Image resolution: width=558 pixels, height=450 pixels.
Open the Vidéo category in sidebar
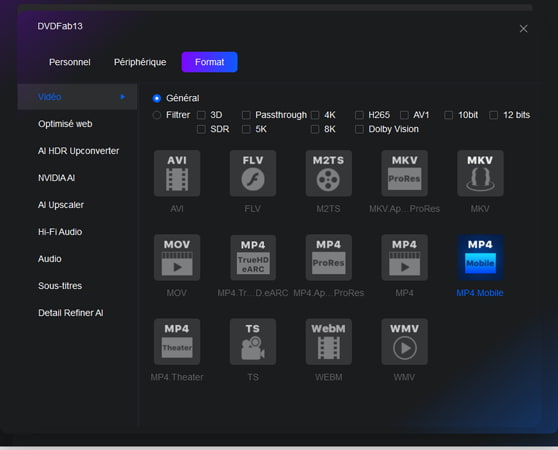[77, 97]
